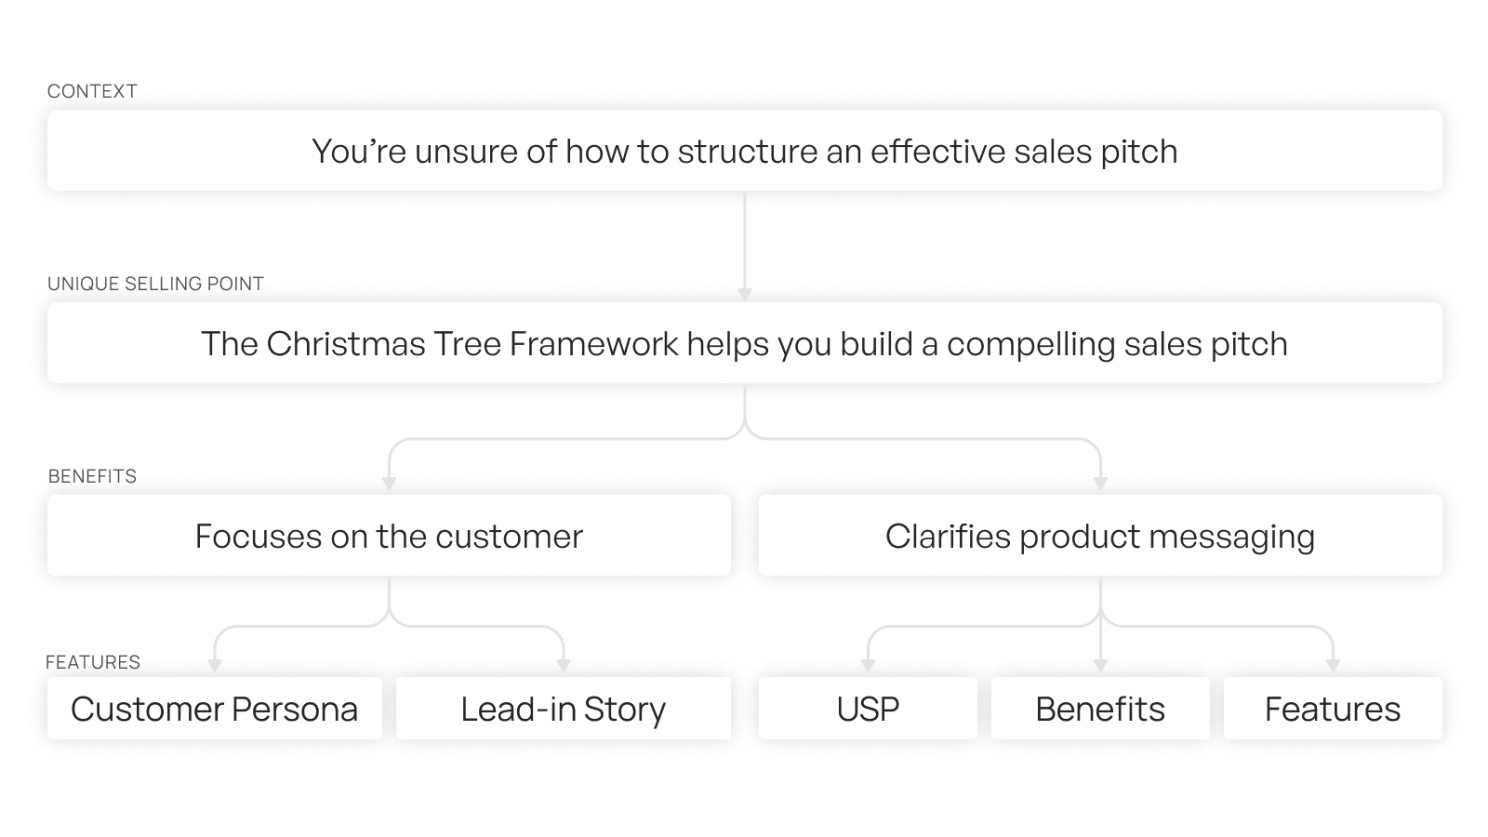The height and width of the screenshot is (837, 1488).
Task: Select the Lead-in Story feature box
Action: click(563, 708)
